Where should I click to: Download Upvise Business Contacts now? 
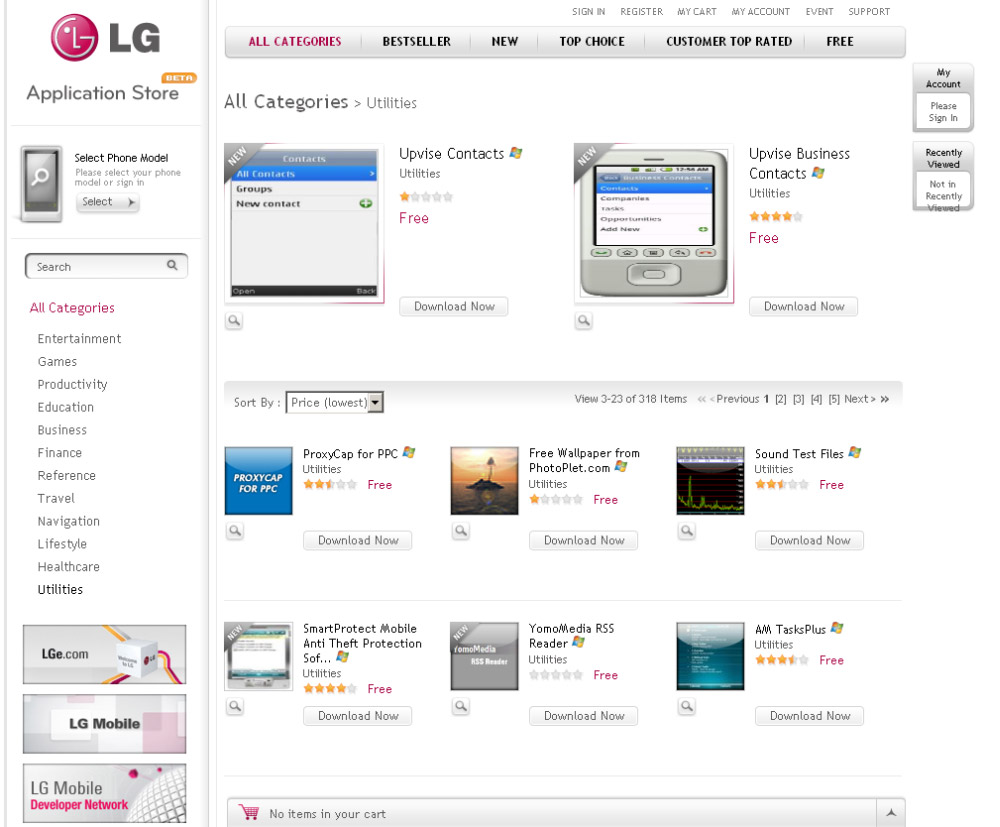[804, 307]
